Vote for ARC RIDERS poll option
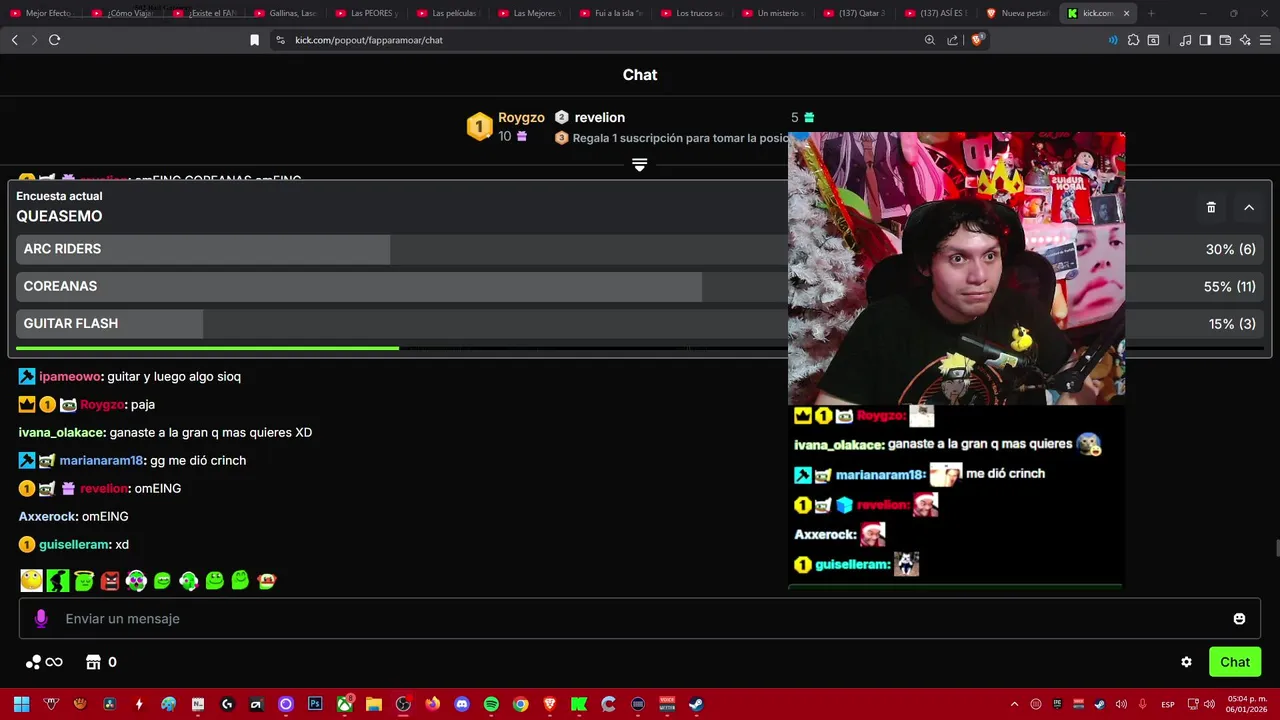 [640, 249]
